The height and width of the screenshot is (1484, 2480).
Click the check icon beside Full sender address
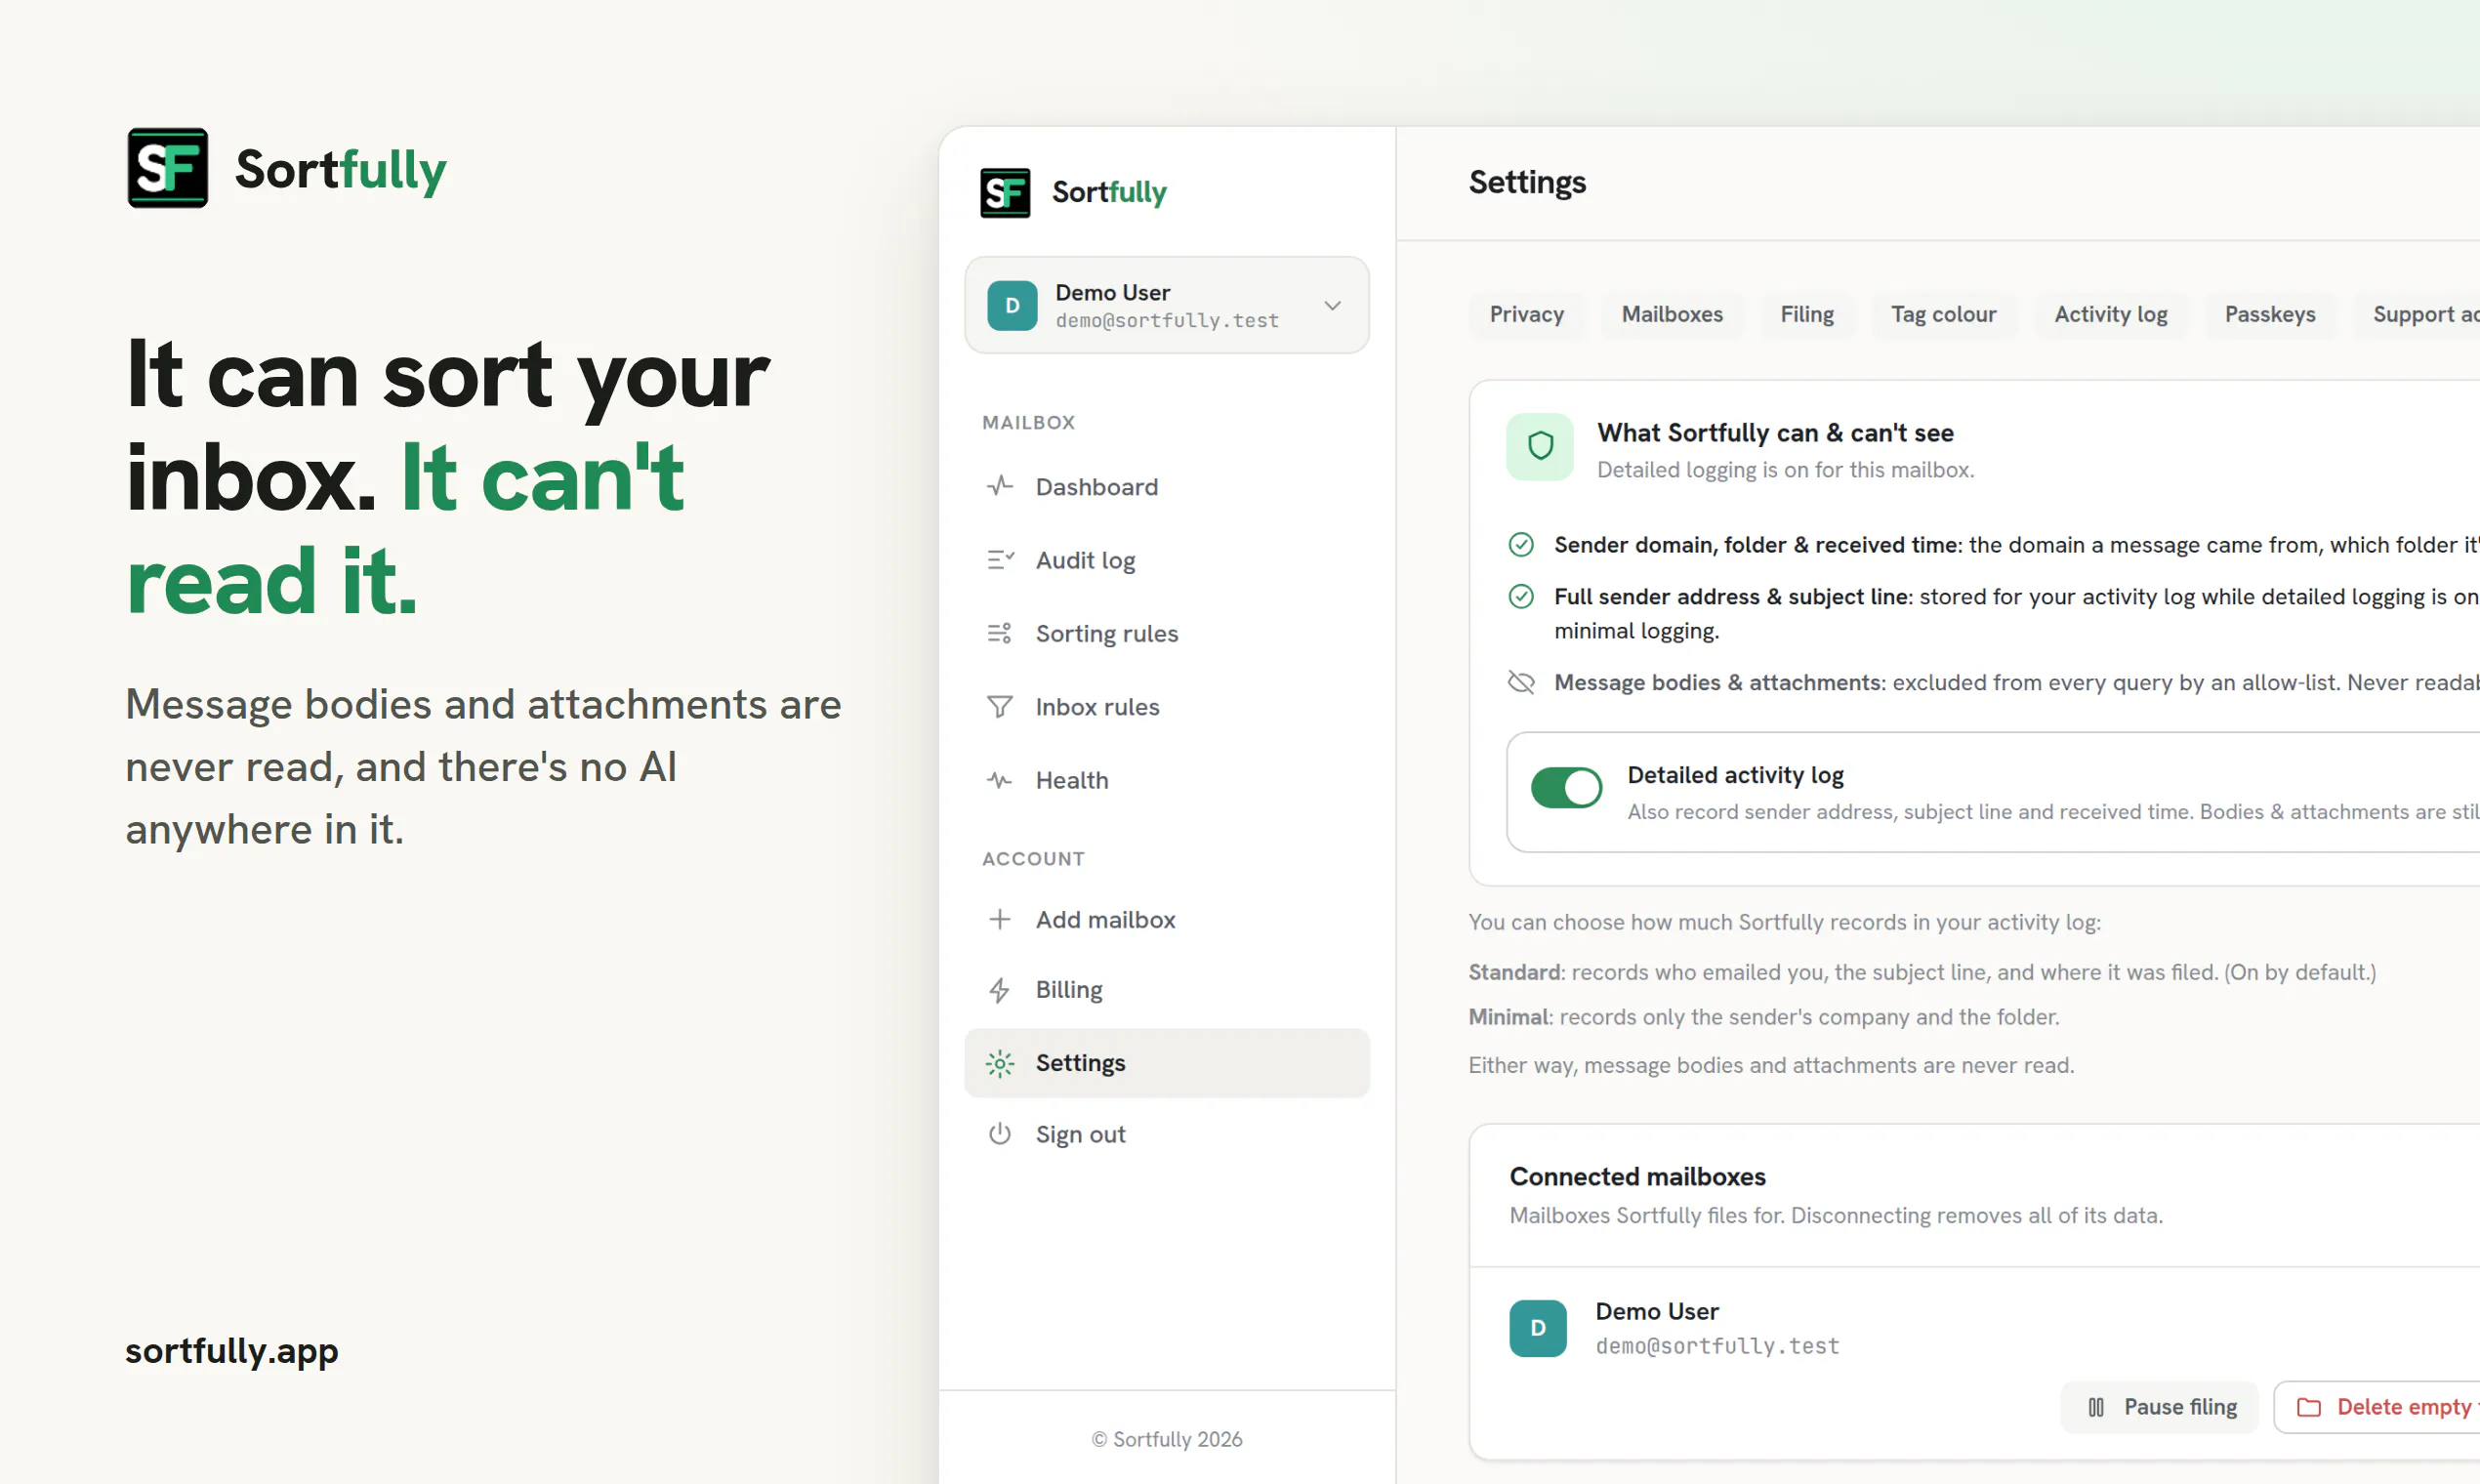click(x=1520, y=596)
